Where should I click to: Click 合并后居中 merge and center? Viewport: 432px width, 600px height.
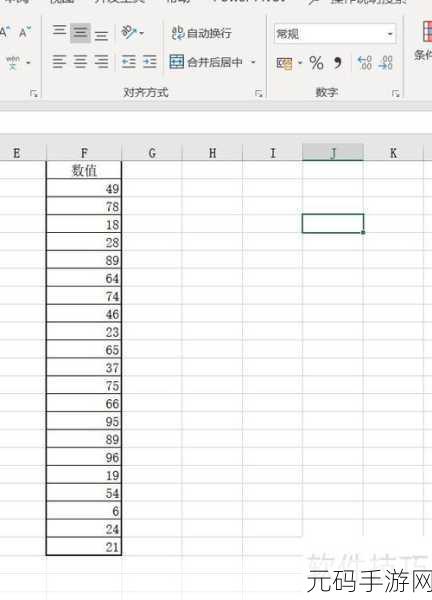[x=206, y=62]
